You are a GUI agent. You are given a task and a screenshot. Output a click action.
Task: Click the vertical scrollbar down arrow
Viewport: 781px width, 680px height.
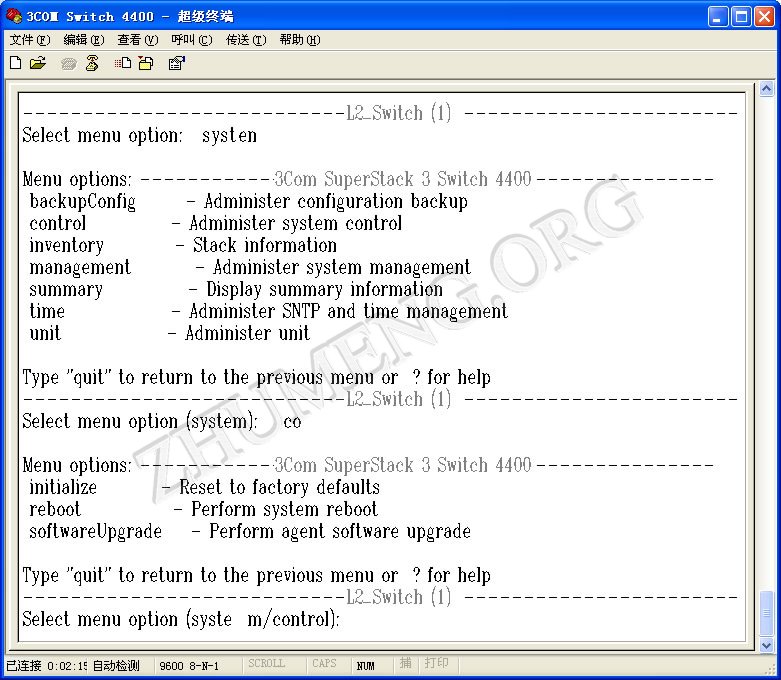[x=767, y=646]
